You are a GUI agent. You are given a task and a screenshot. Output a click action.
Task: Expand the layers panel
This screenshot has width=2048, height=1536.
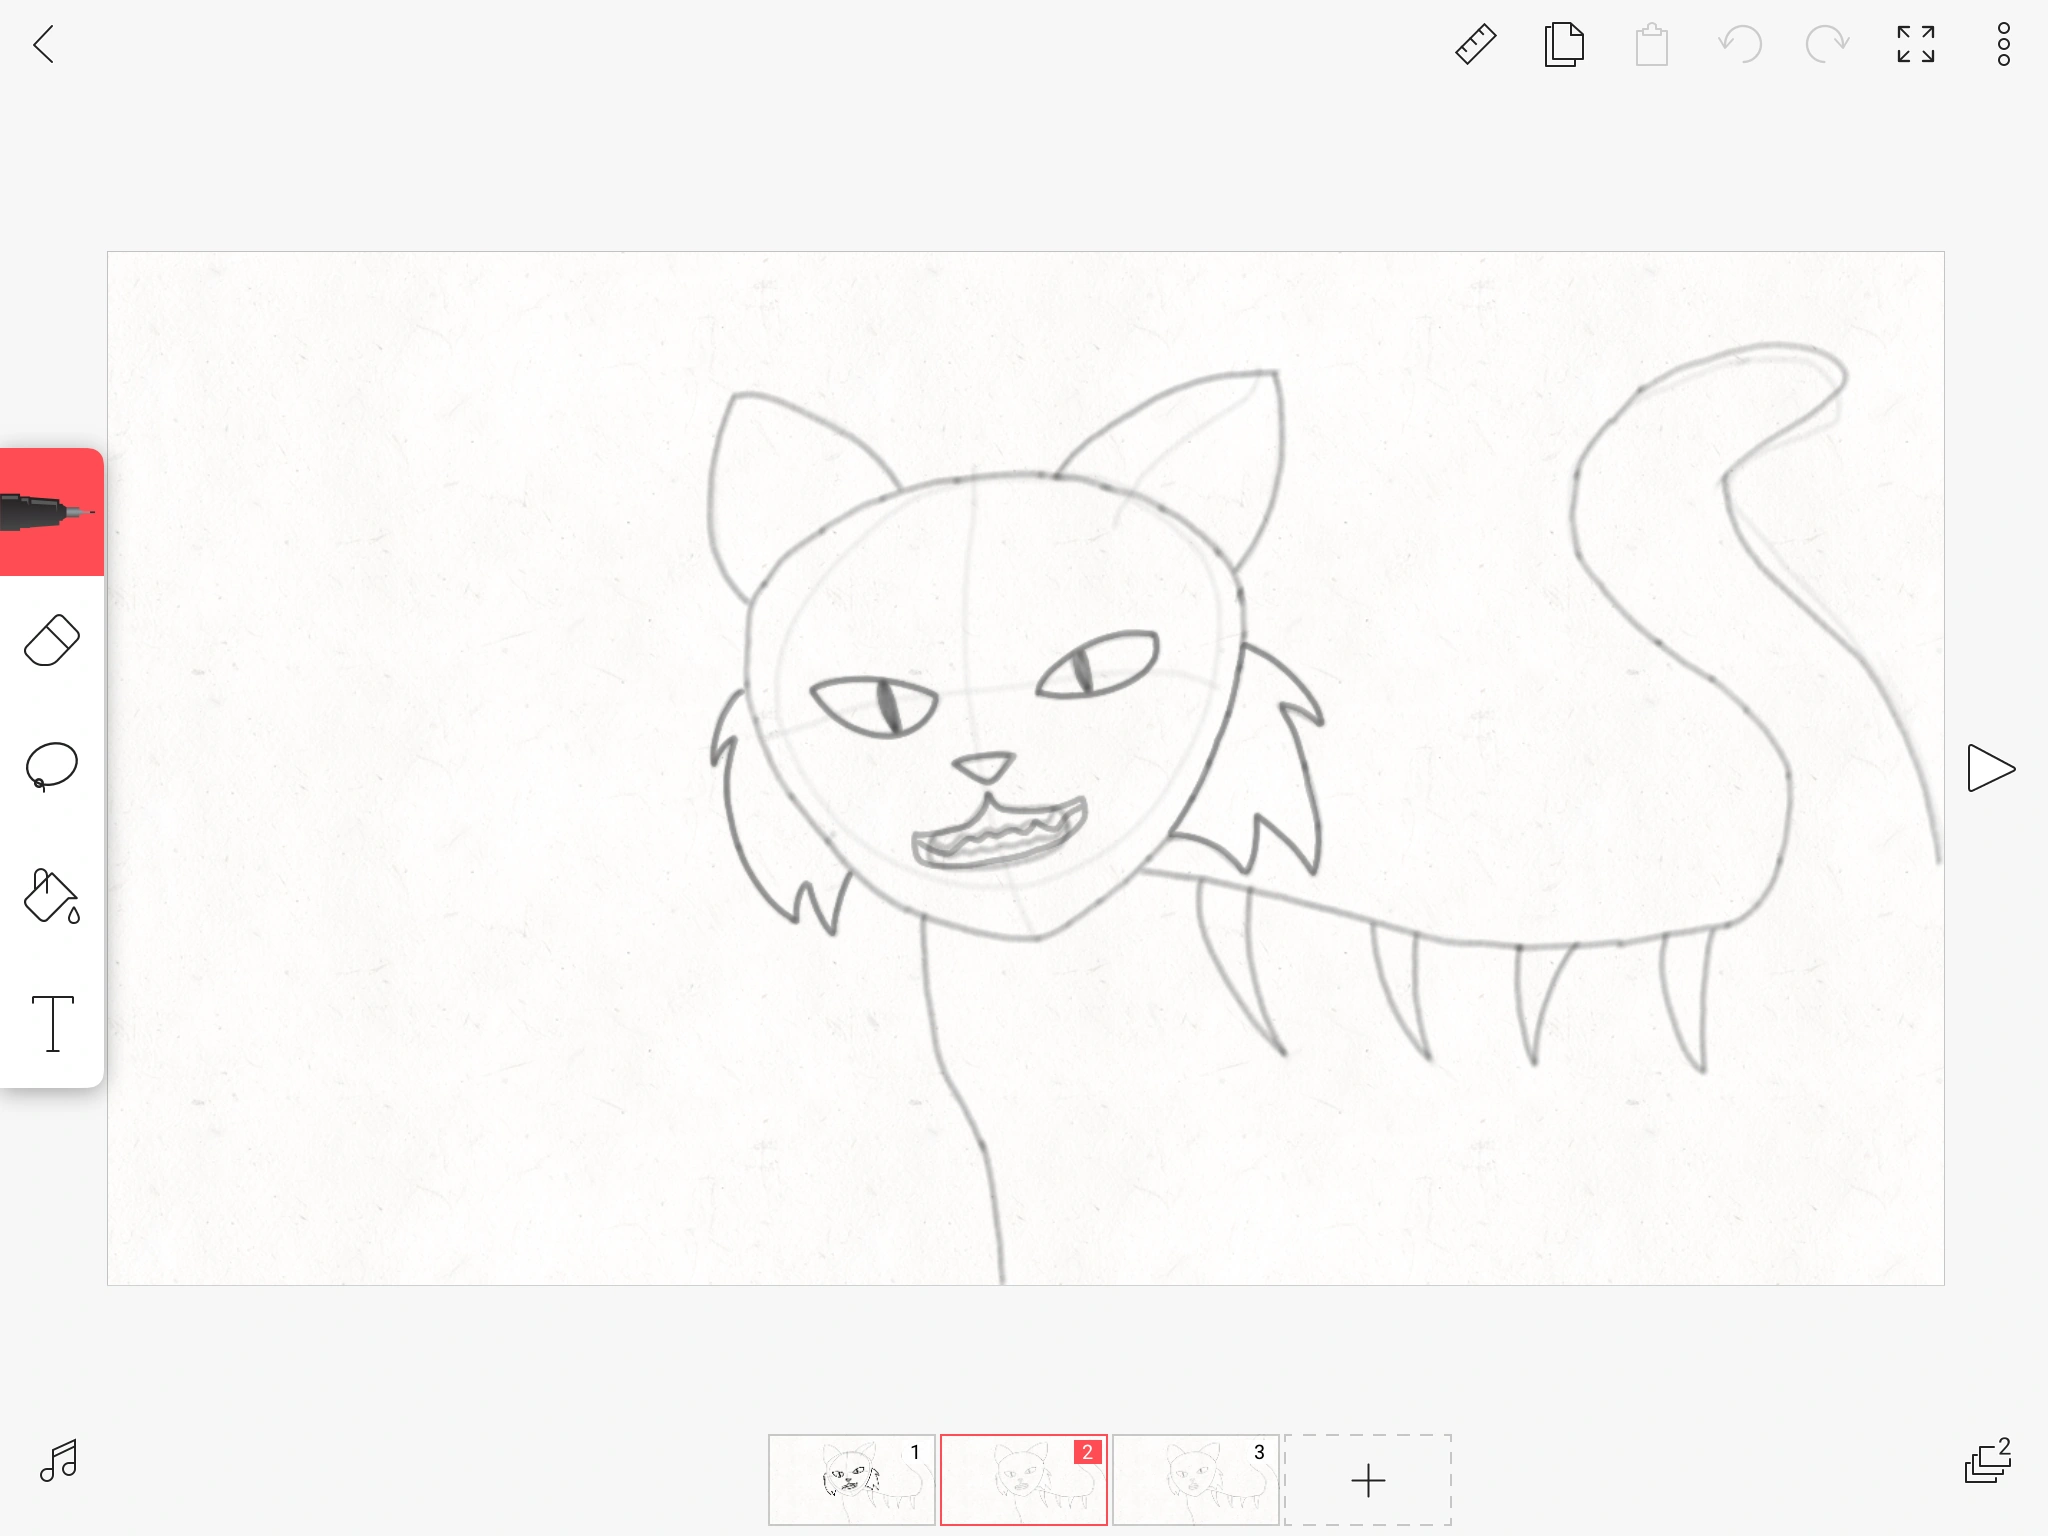click(1987, 1461)
